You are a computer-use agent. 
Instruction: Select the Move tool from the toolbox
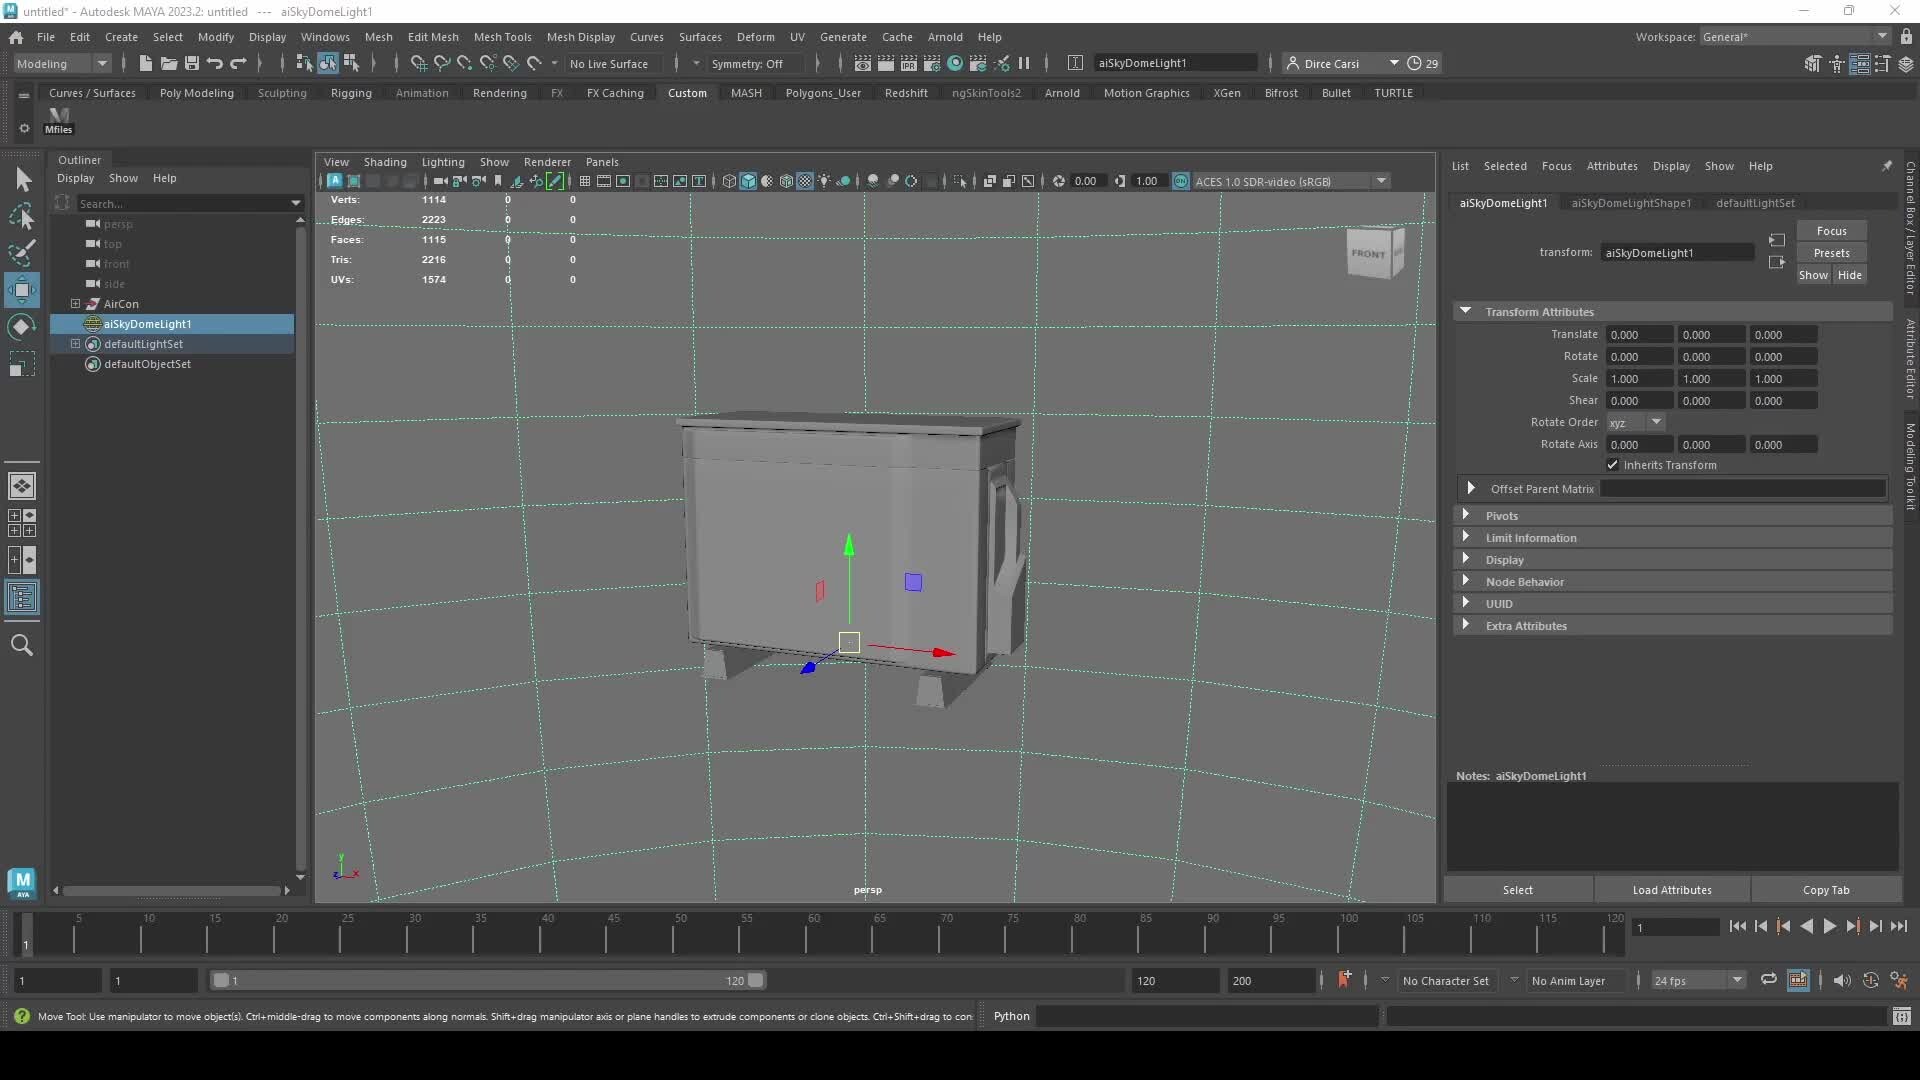coord(22,290)
